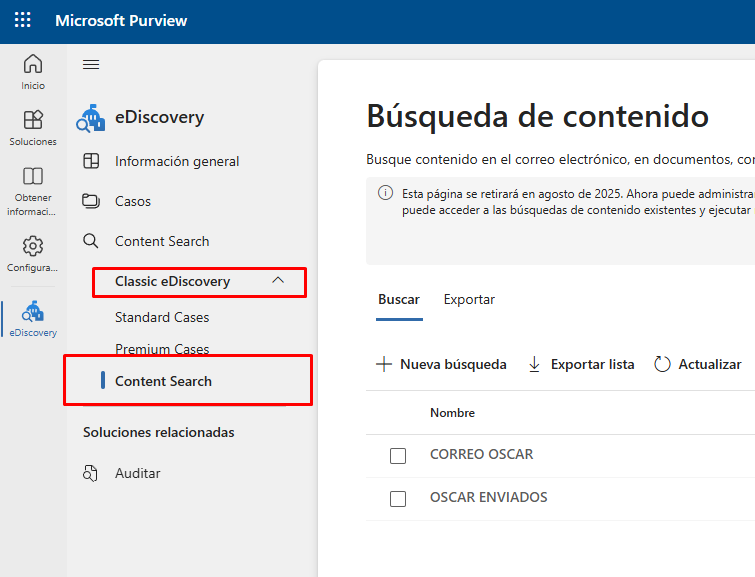Open Obtener información book icon
Viewport: 755px width, 577px height.
click(x=33, y=176)
